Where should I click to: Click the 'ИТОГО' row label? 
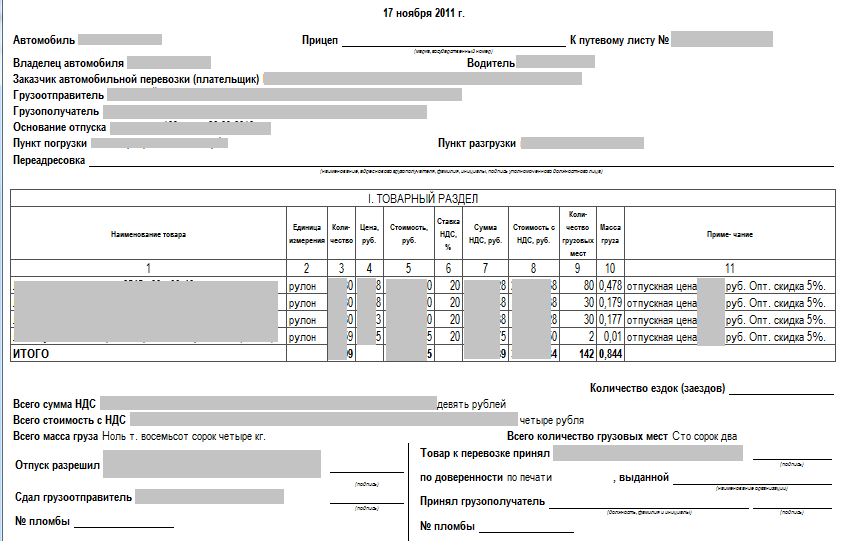(x=31, y=354)
